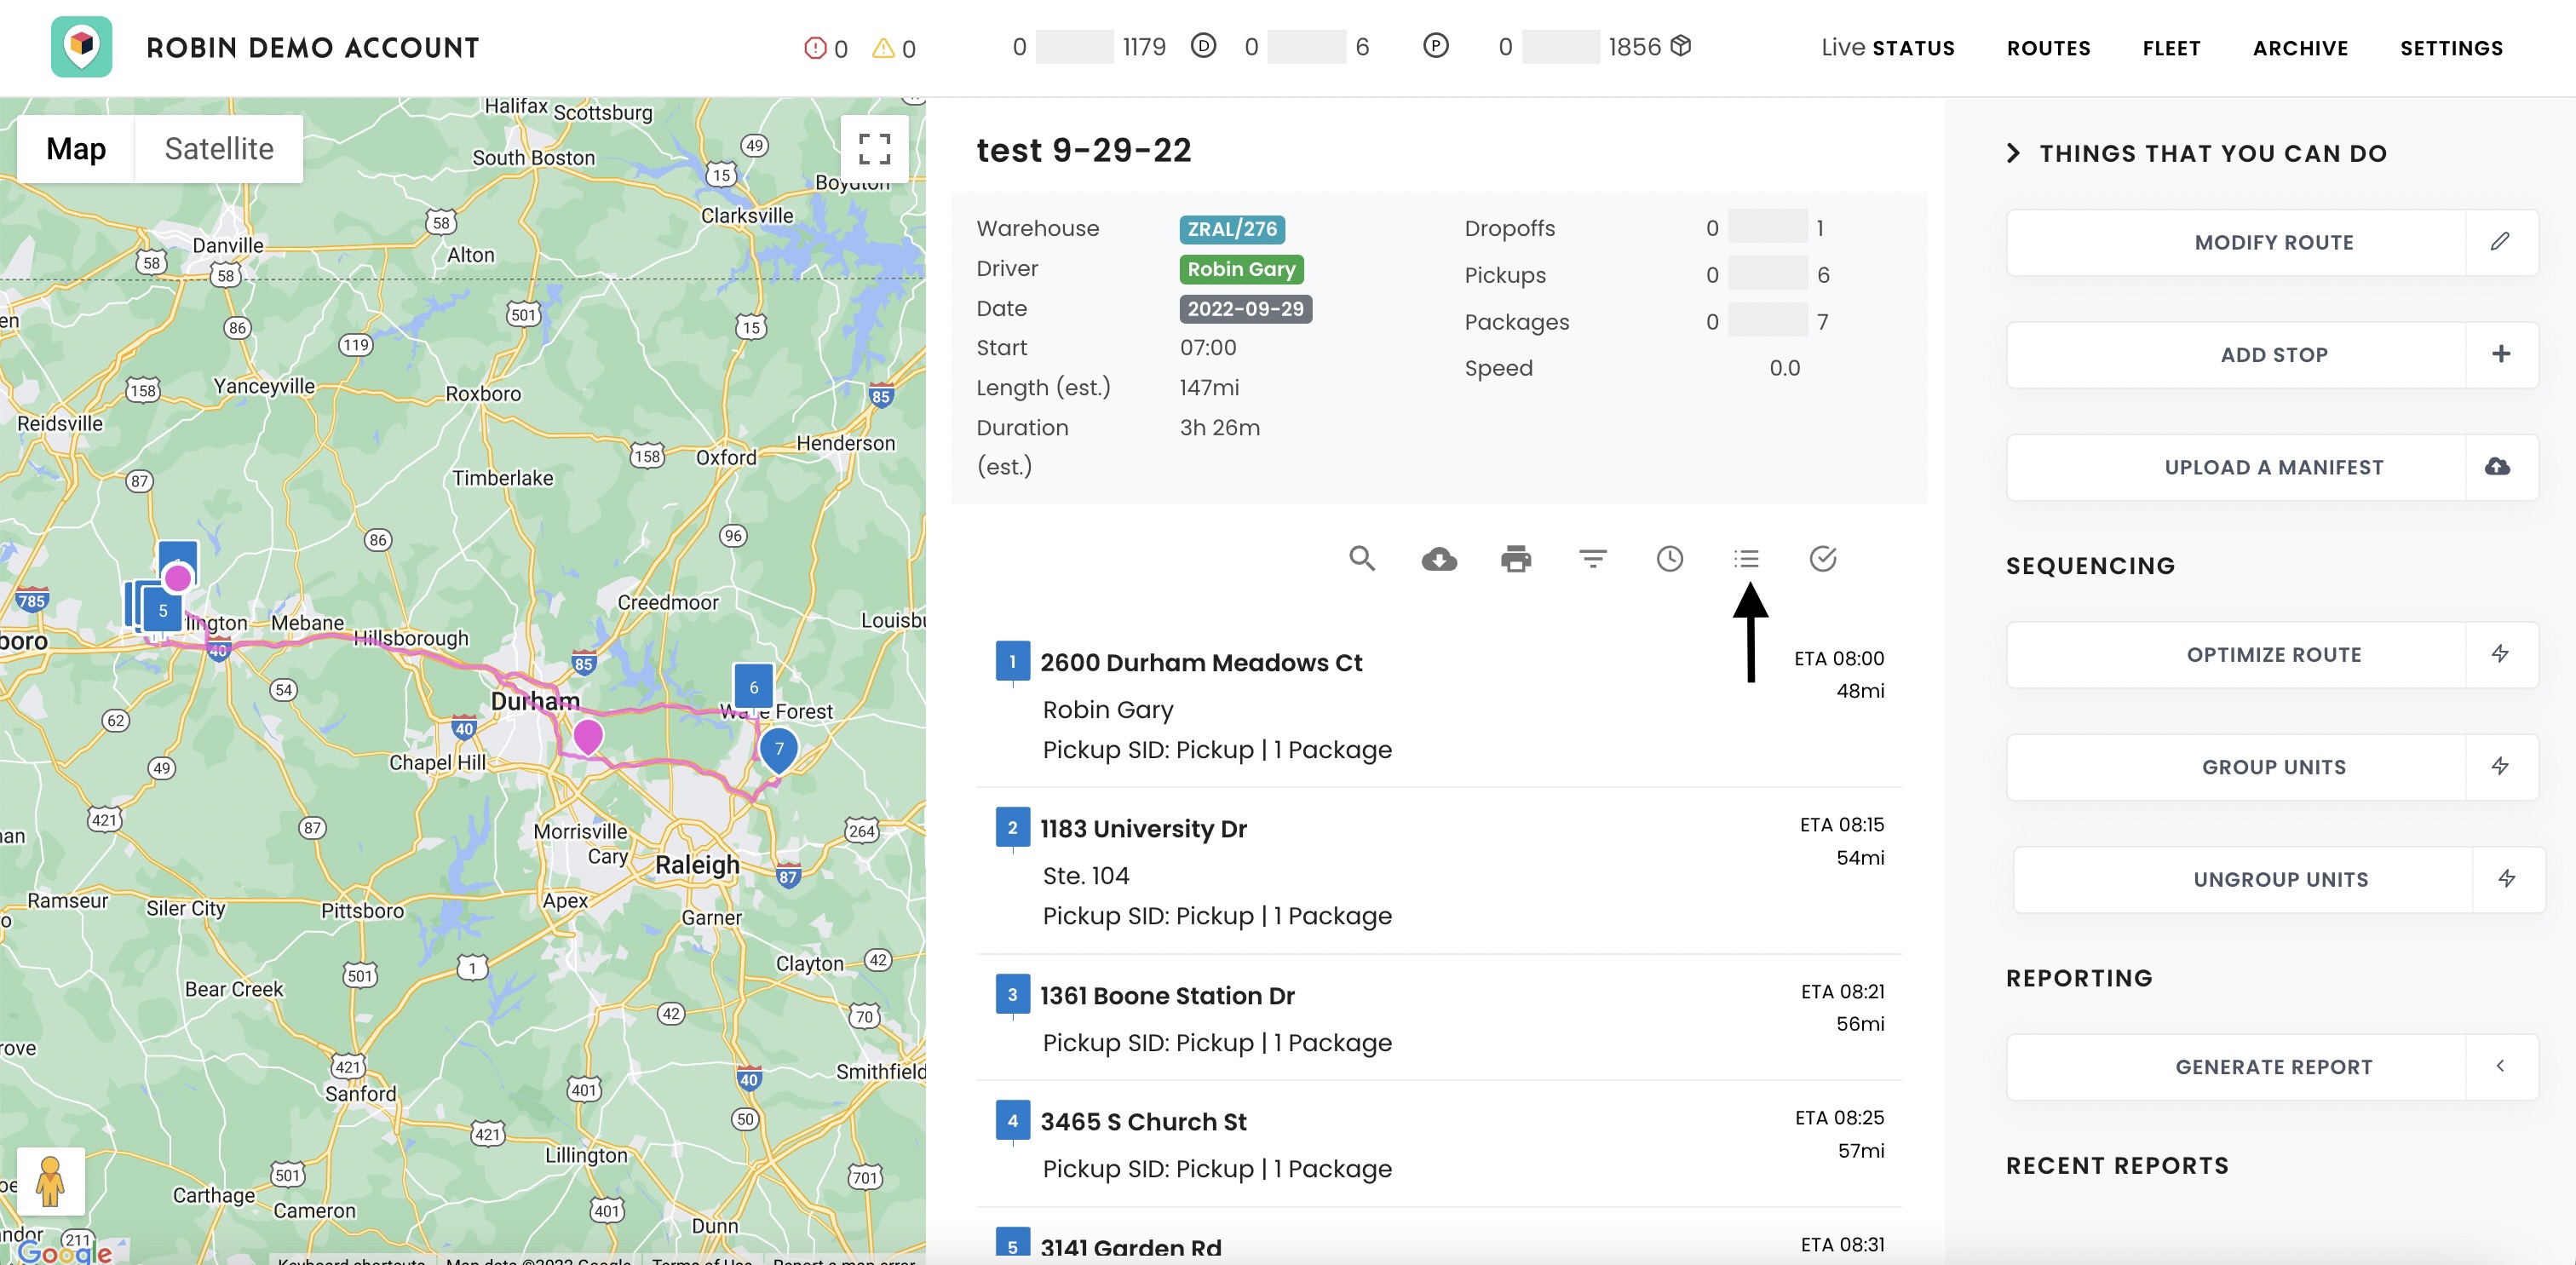The image size is (2576, 1265).
Task: Enter fullscreen map view
Action: tap(874, 149)
